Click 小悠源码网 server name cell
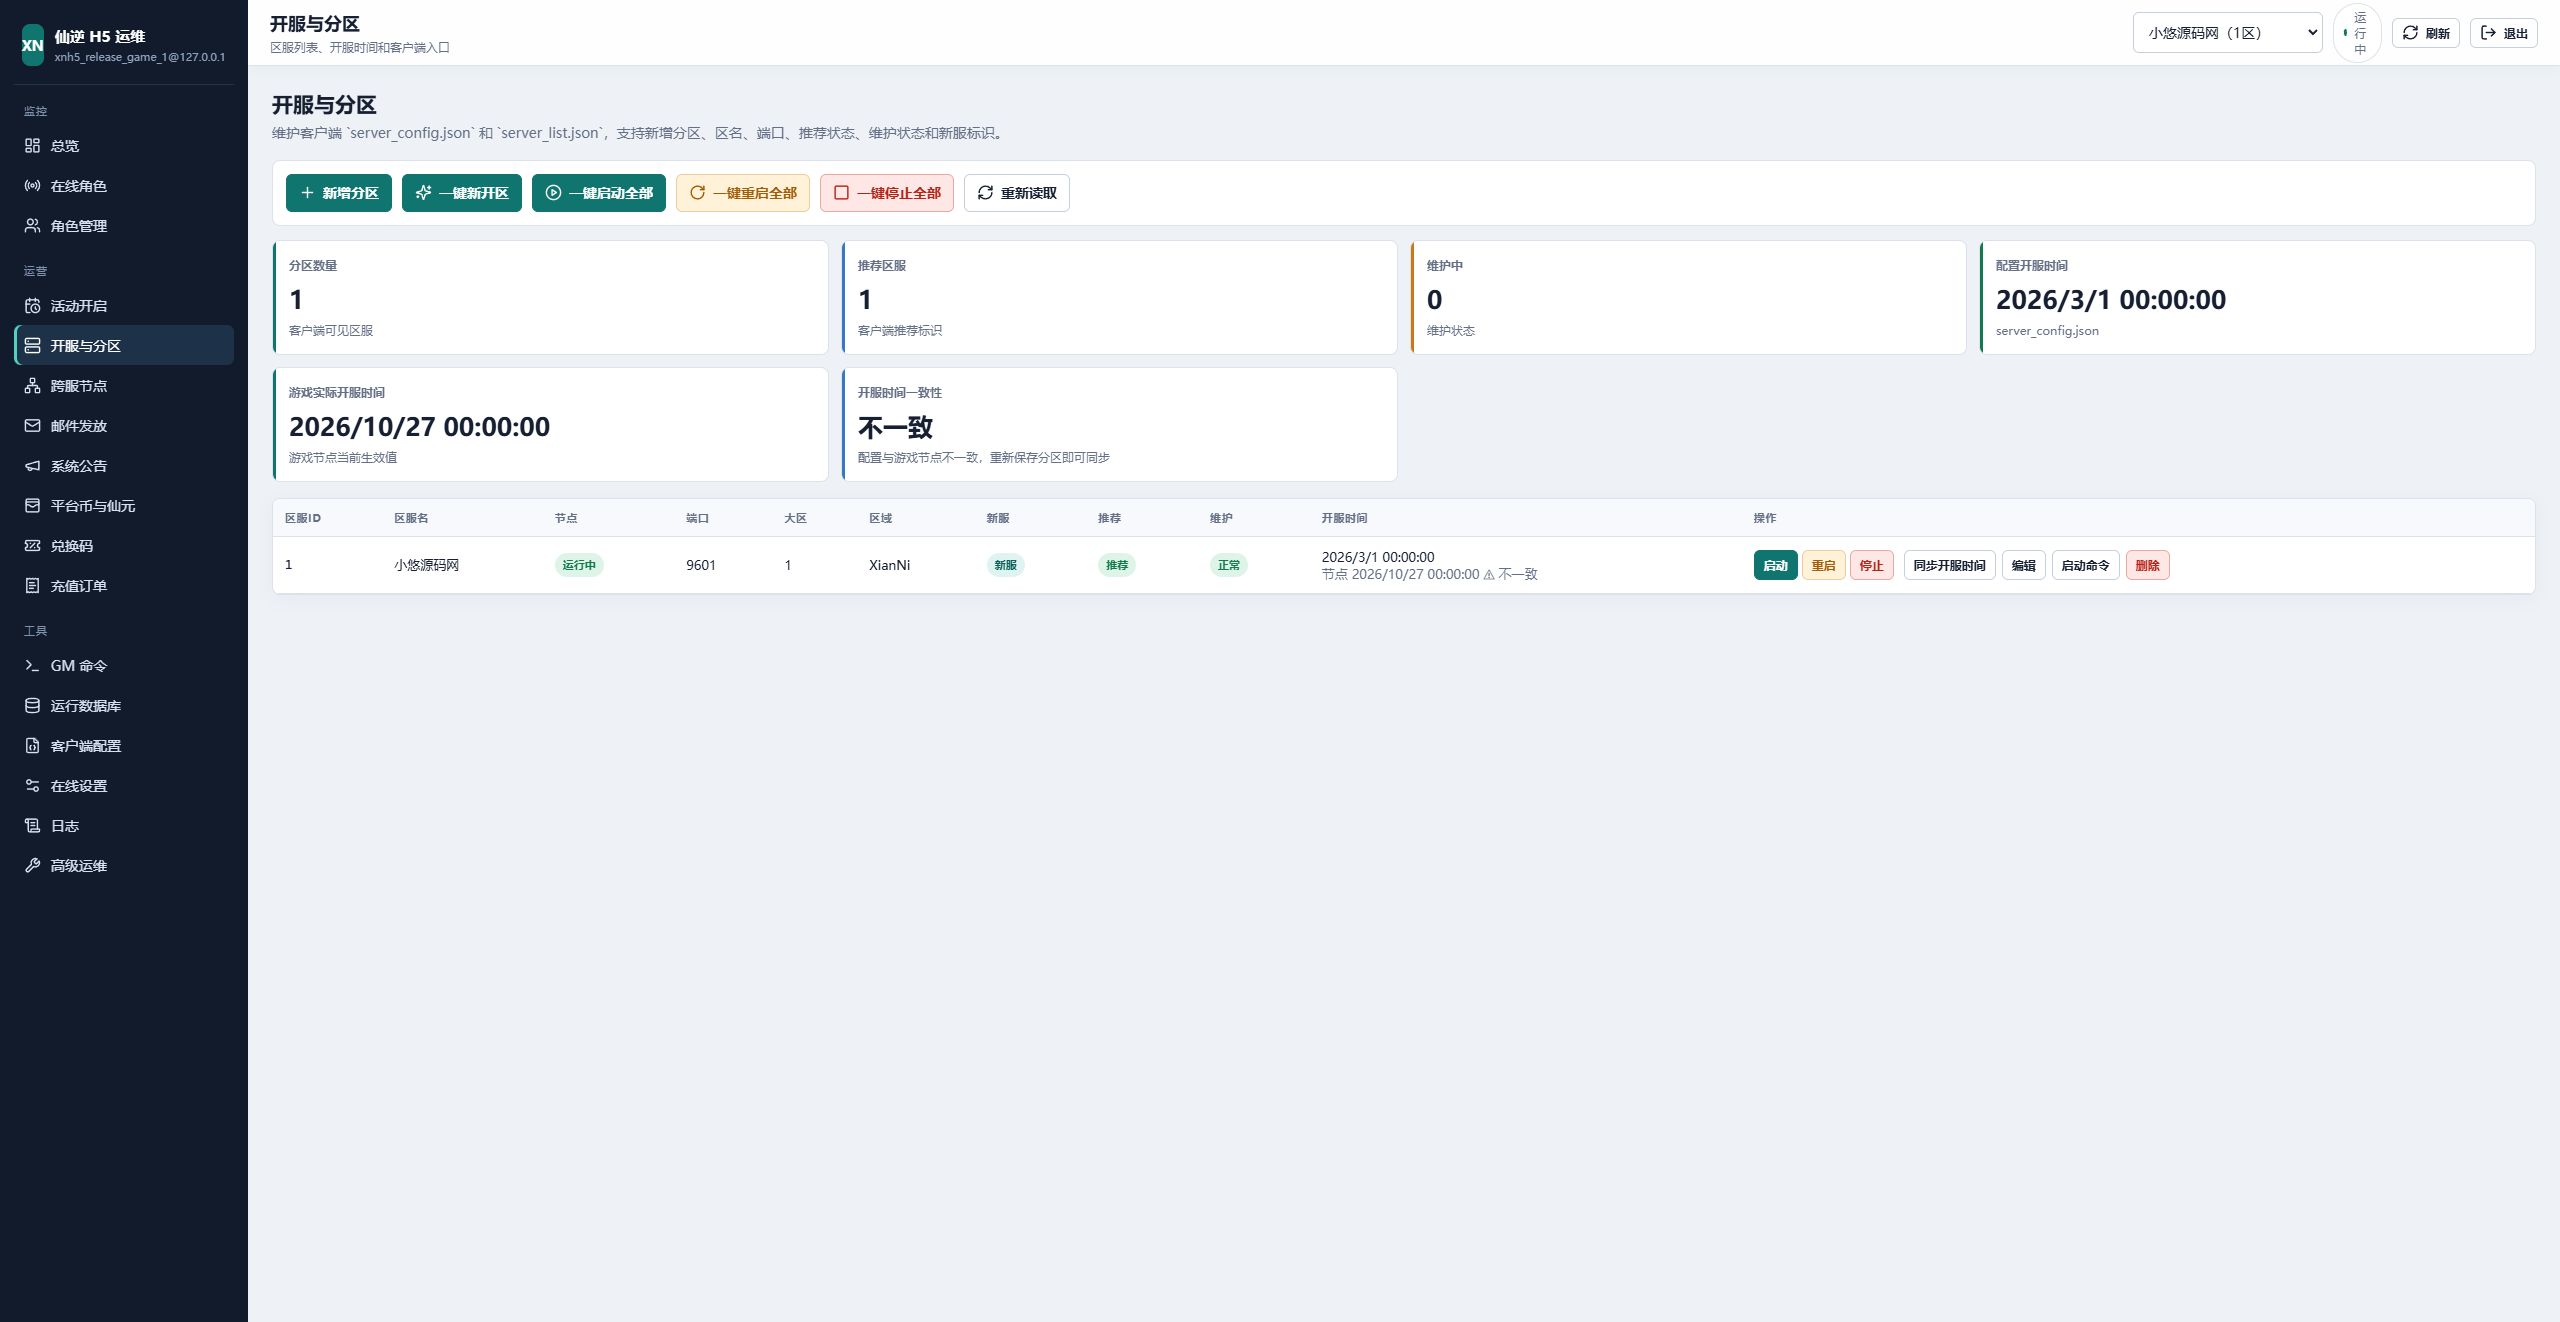This screenshot has height=1322, width=2560. click(427, 565)
